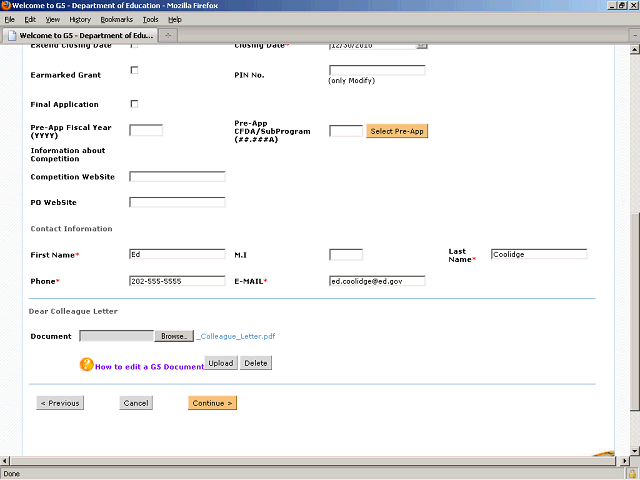Select the Welcome to G5 browser tab
640x480 pixels.
(80, 36)
